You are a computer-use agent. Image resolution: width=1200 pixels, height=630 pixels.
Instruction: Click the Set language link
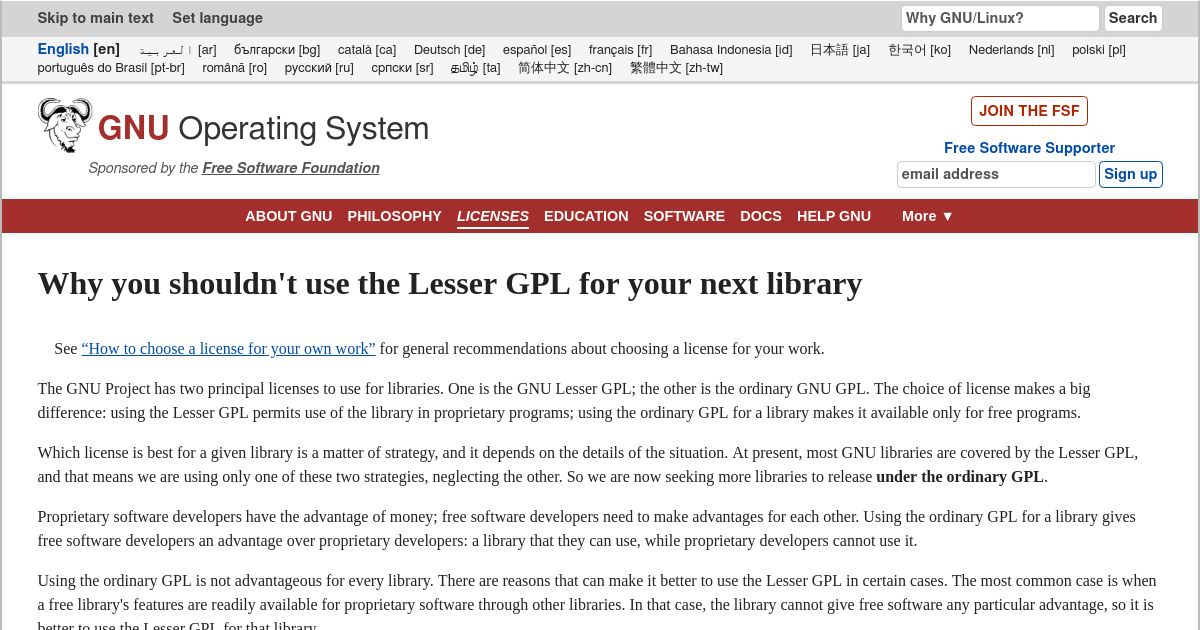click(217, 18)
